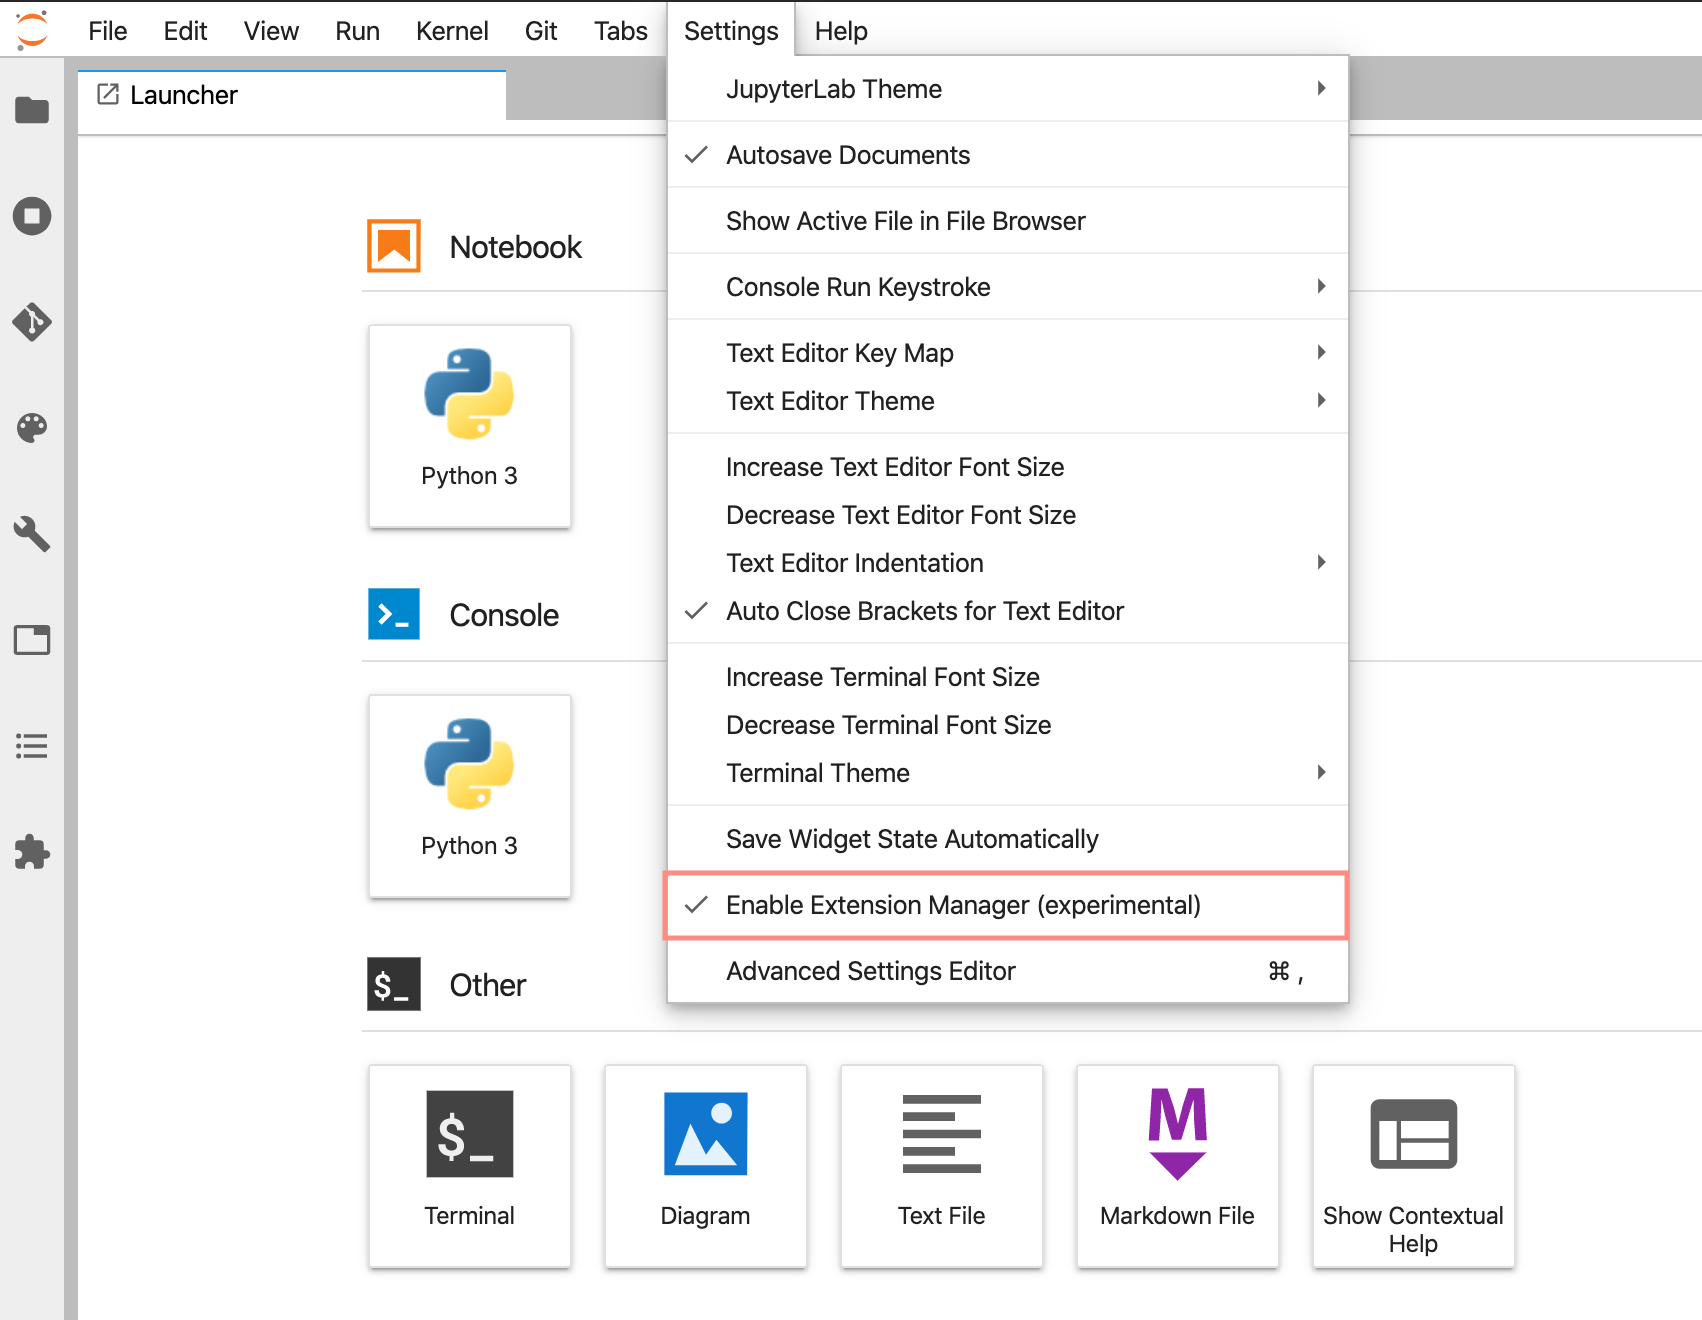
Task: Open the Table of Contents list icon
Action: click(32, 746)
